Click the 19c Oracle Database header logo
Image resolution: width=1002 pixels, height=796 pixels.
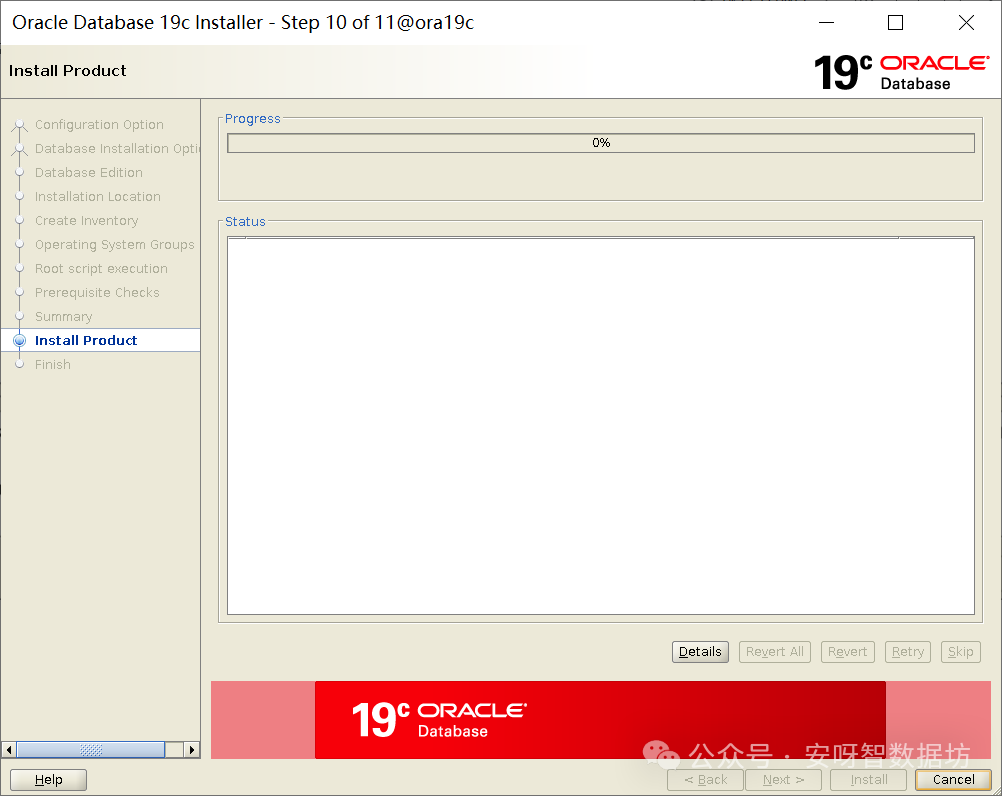[901, 72]
